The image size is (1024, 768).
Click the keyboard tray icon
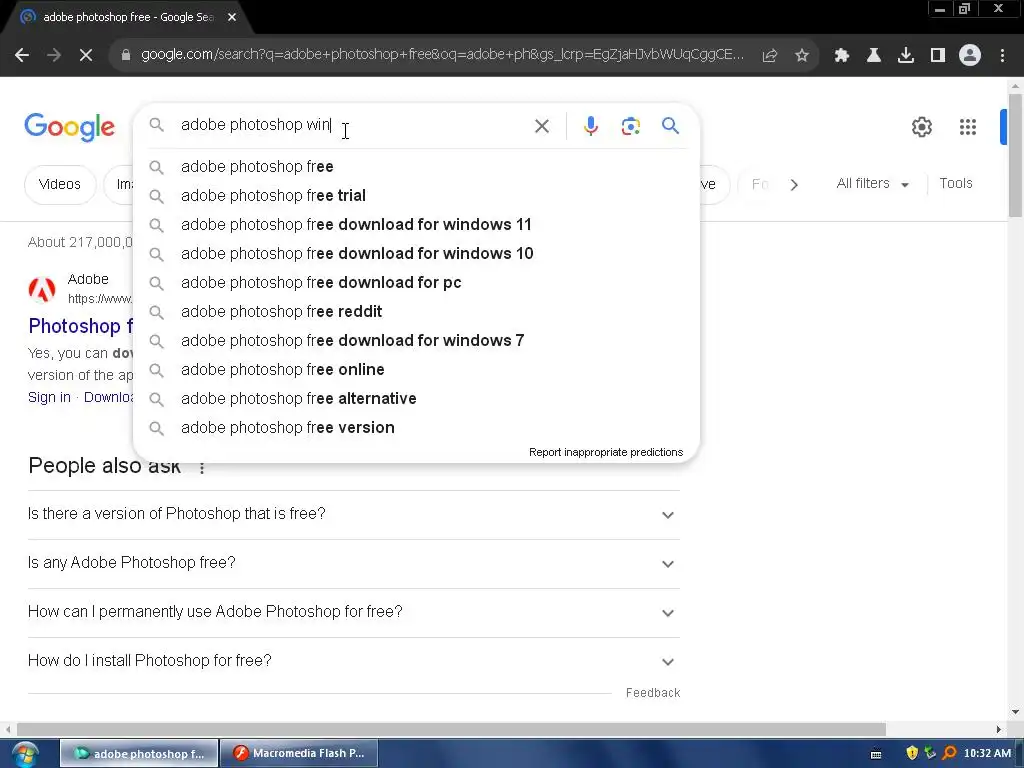tap(876, 754)
